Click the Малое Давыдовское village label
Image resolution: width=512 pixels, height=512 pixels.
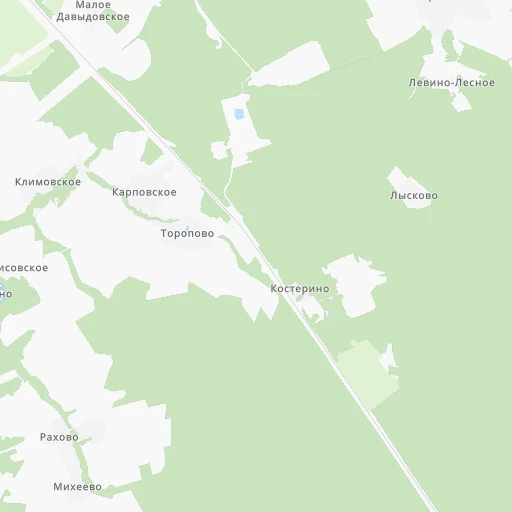(93, 11)
